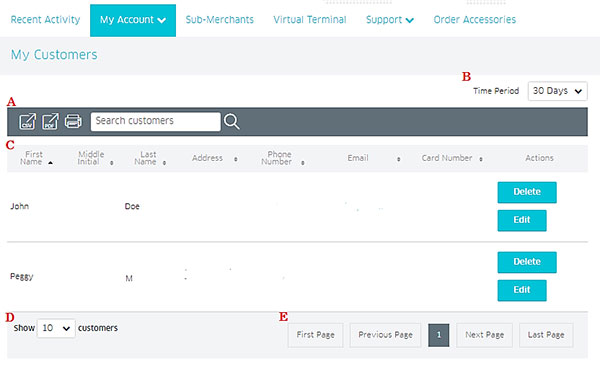Sort by Address column
The width and height of the screenshot is (600, 367).
pyautogui.click(x=215, y=158)
